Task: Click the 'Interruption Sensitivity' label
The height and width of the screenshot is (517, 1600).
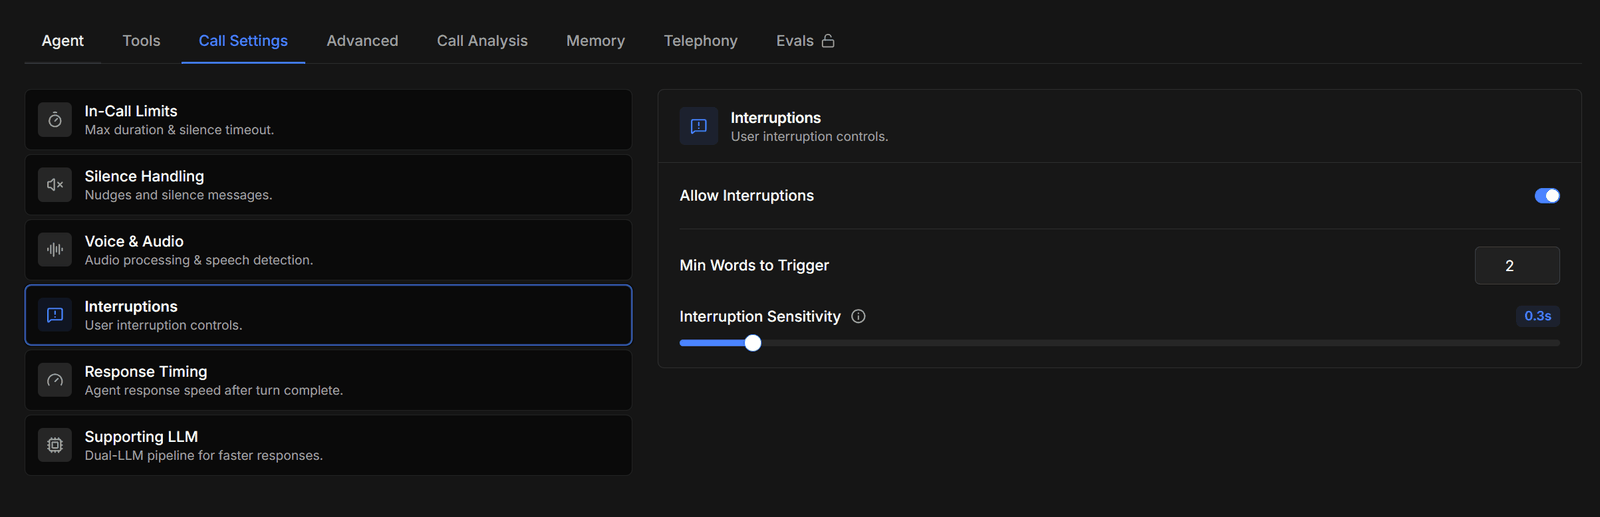Action: [760, 316]
